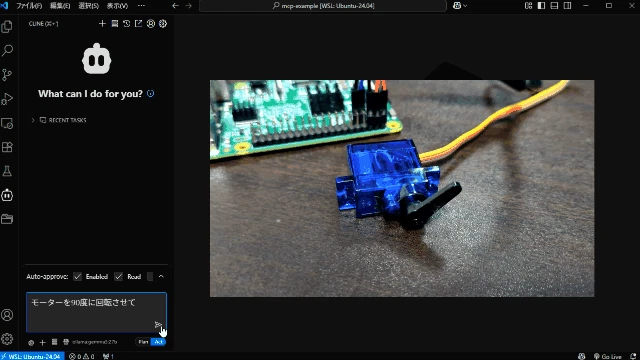Open forwarded ports indicator in status bar

(x=108, y=356)
